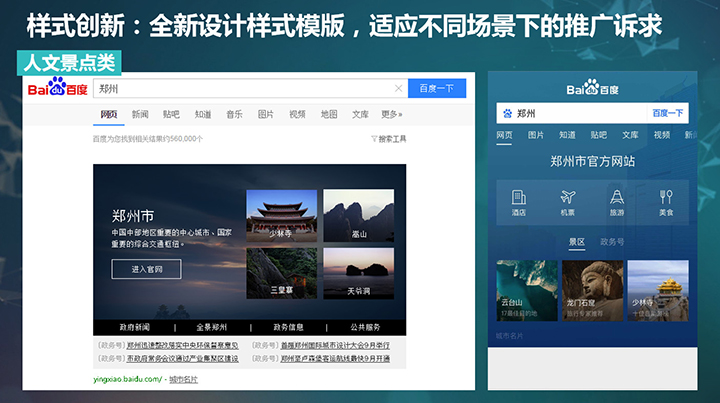Viewport: 720px width, 403px height.
Task: Tap the hotel (酒店) icon
Action: point(519,200)
